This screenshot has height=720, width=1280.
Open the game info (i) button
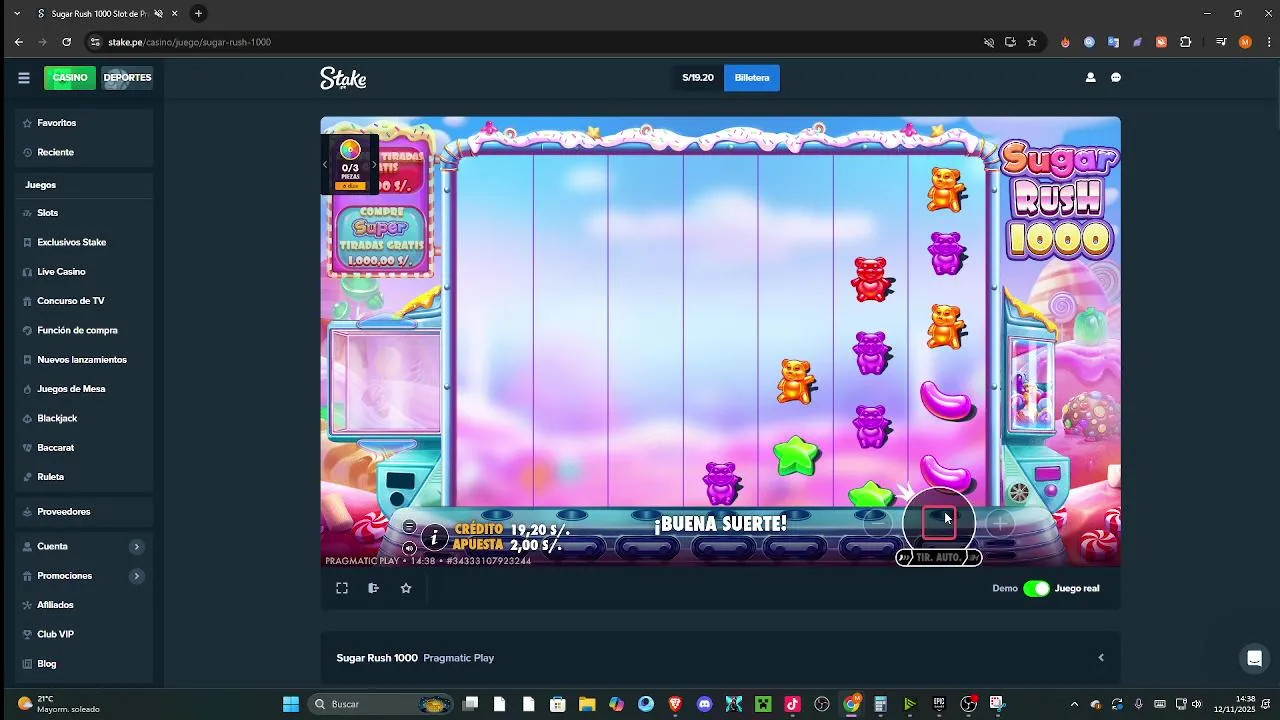point(434,538)
